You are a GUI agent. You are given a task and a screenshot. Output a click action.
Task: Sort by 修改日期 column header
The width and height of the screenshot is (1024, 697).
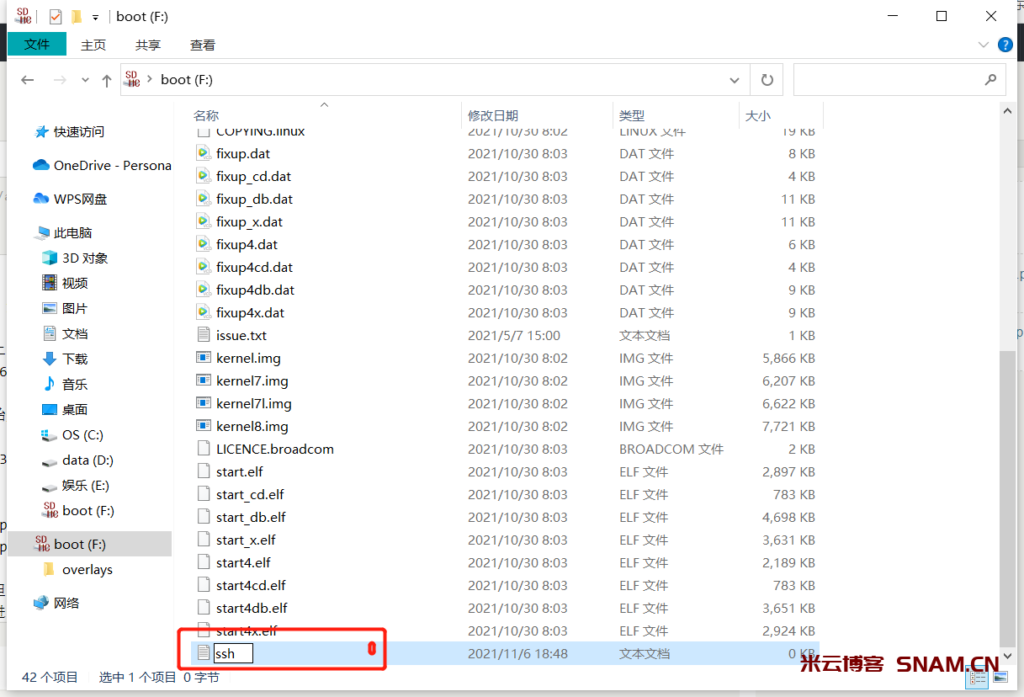[x=493, y=116]
